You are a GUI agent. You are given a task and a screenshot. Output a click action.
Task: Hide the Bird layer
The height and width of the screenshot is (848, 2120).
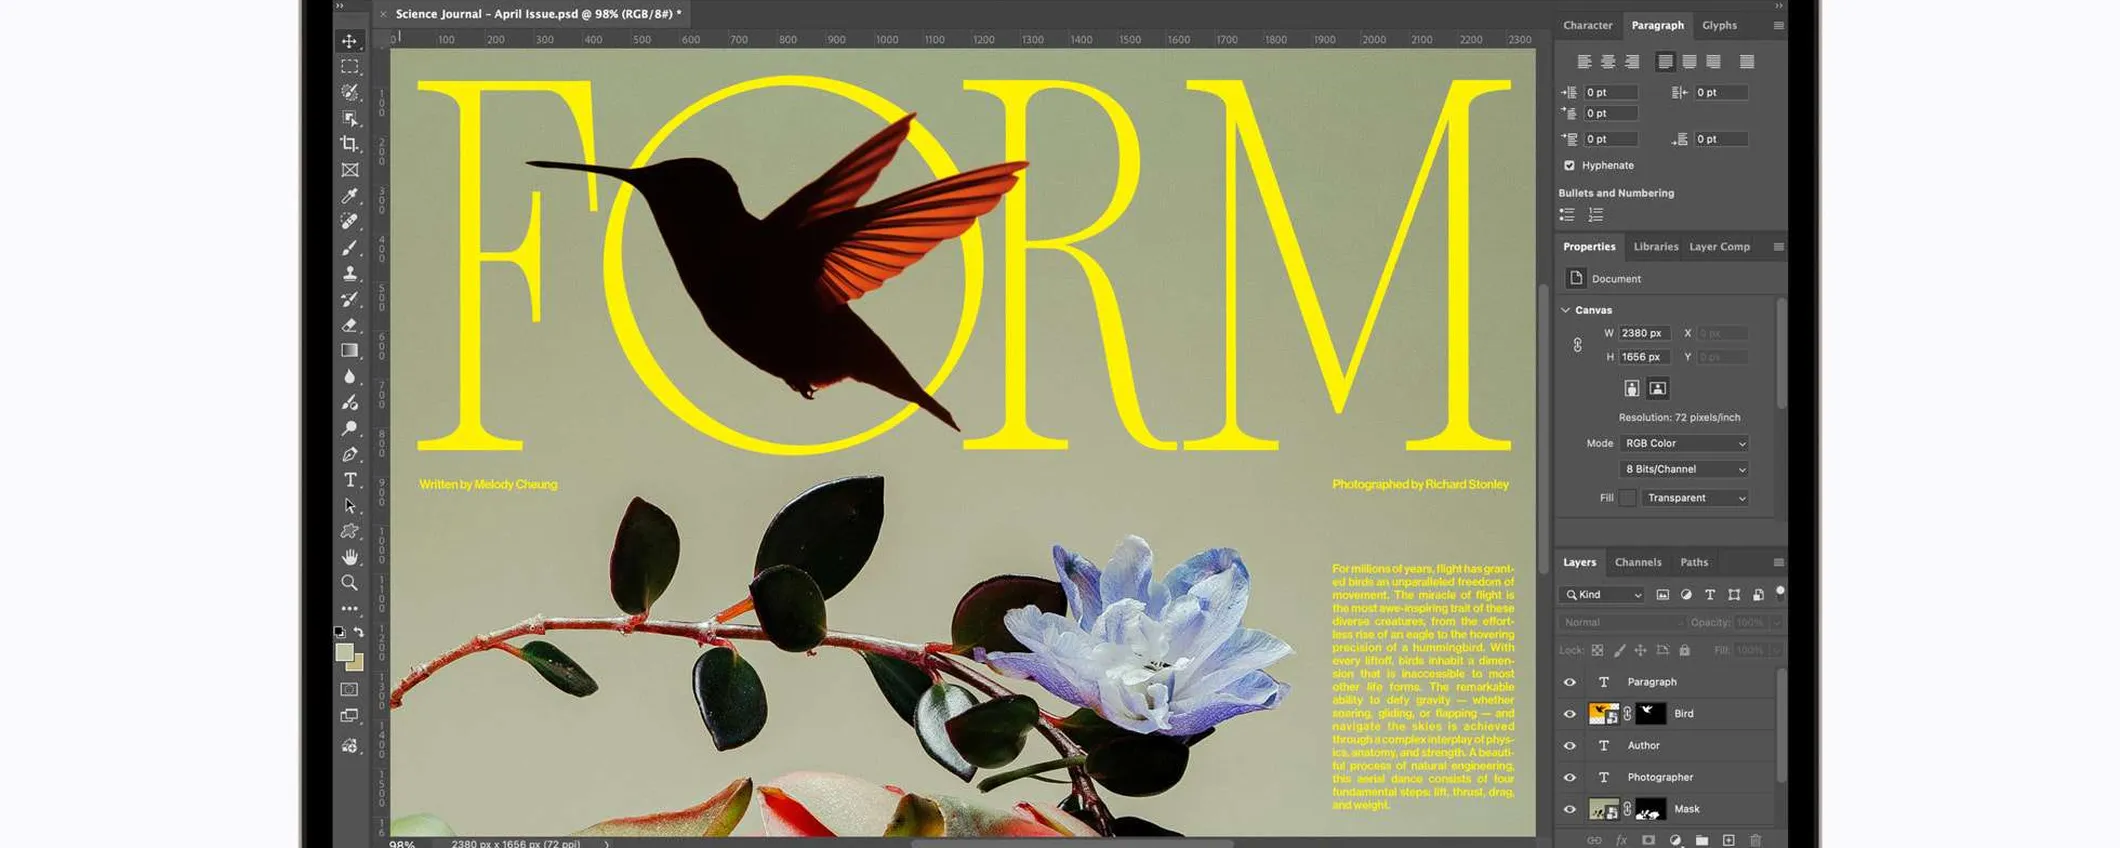tap(1569, 714)
